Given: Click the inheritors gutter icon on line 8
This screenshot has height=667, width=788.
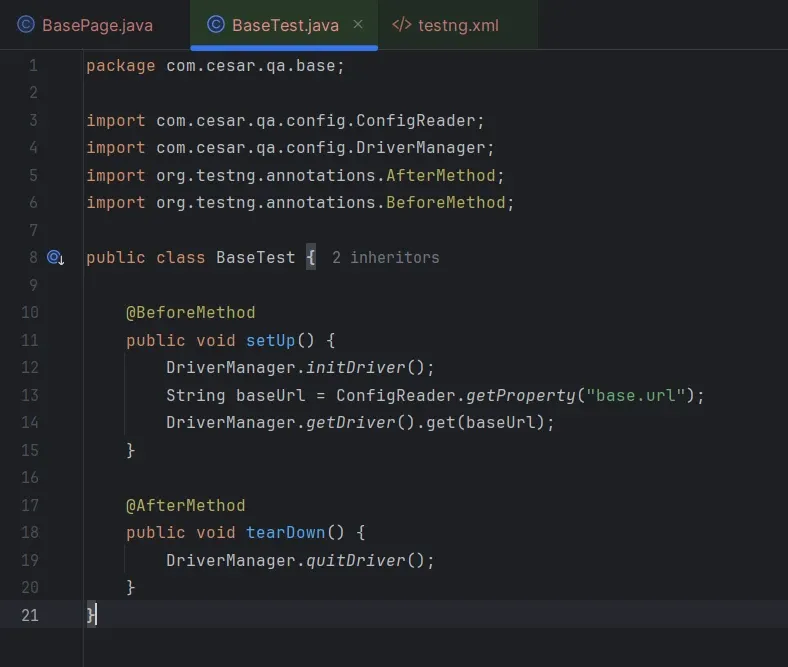Looking at the screenshot, I should tap(55, 258).
